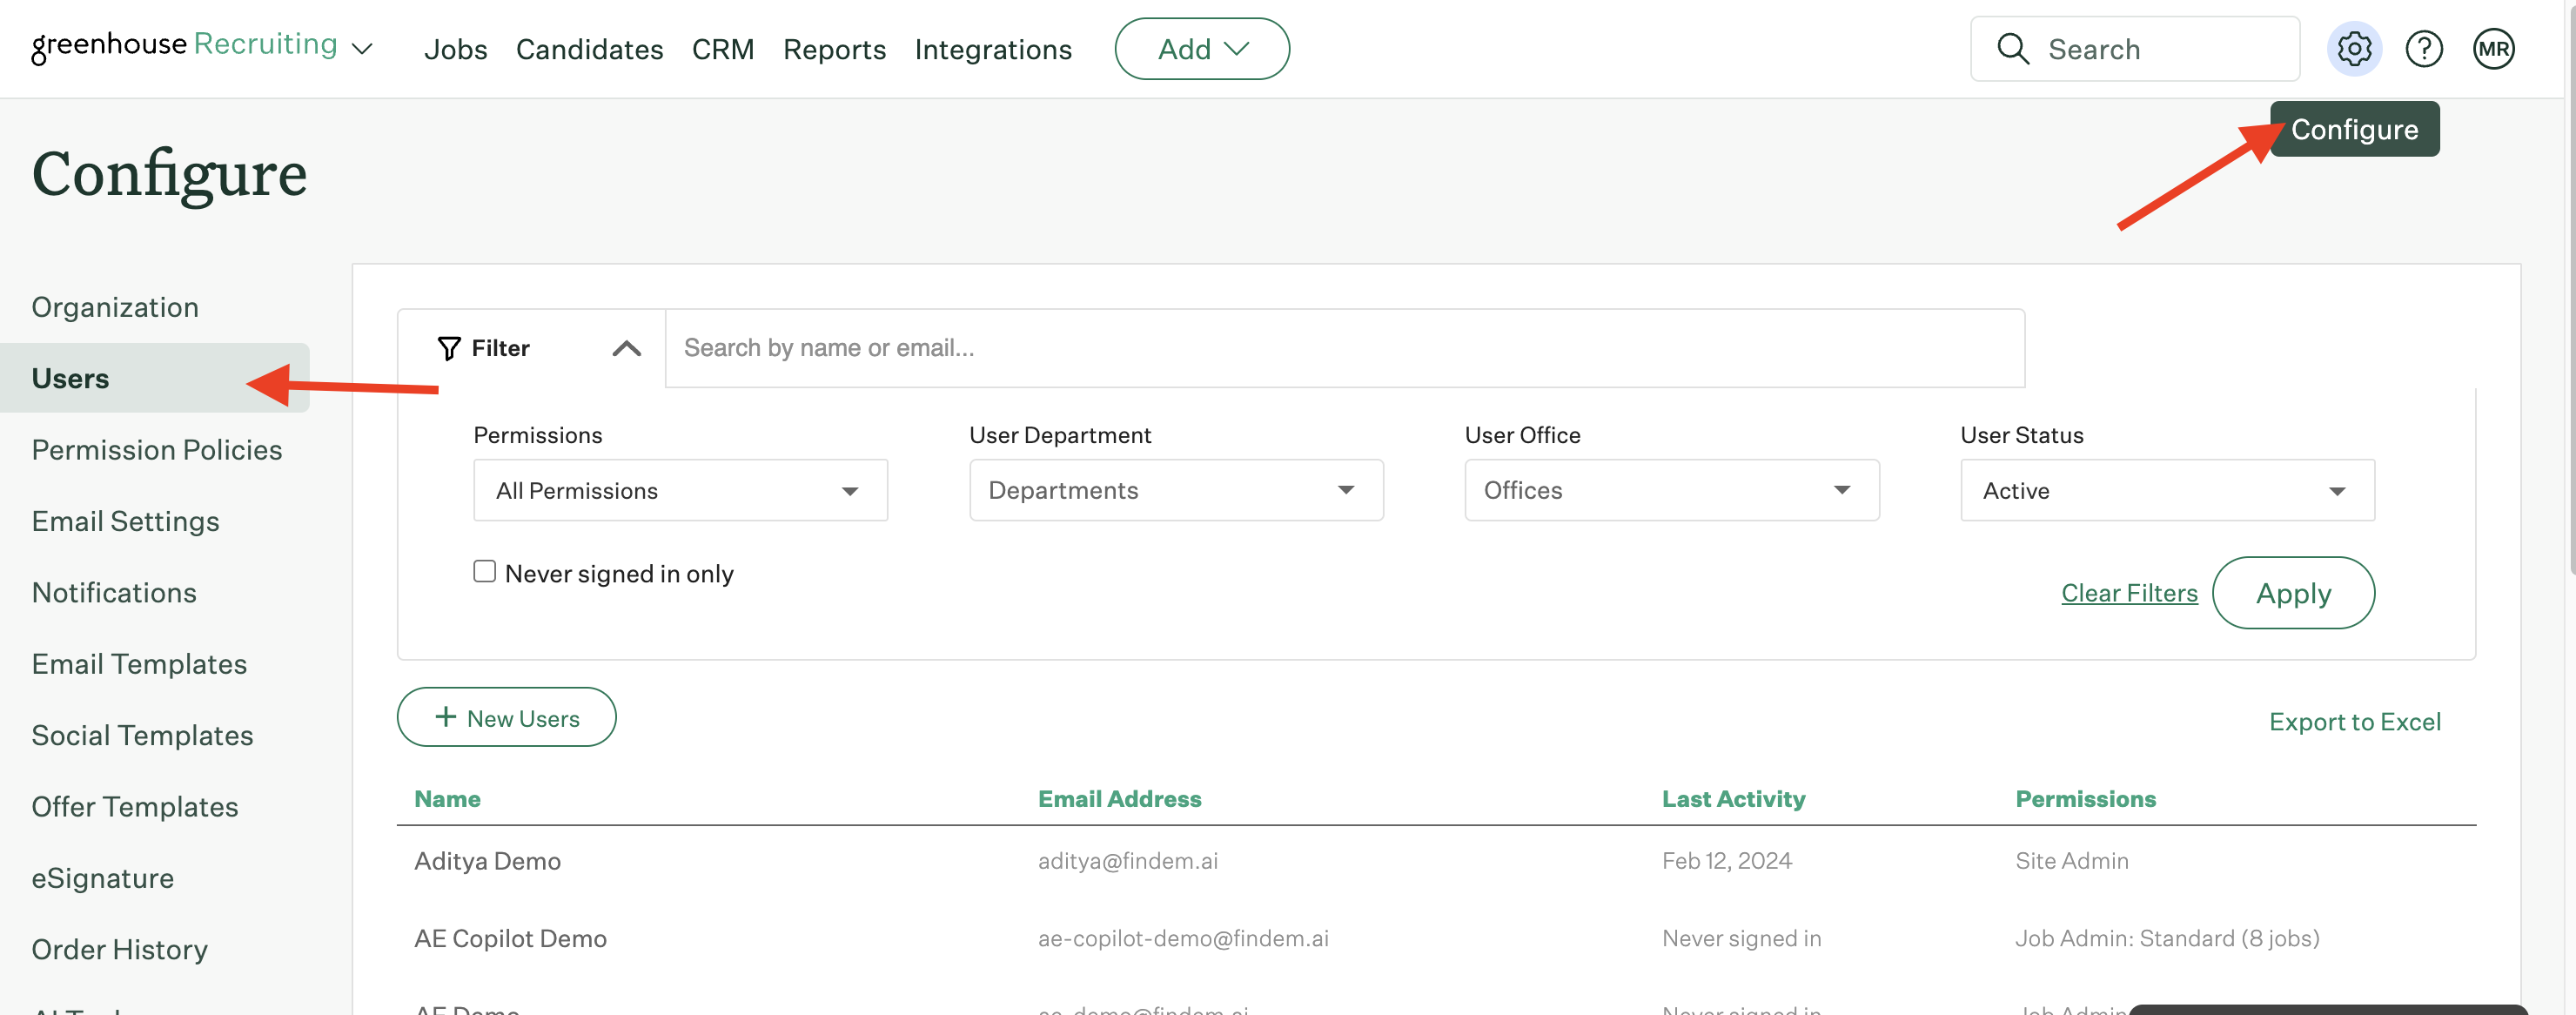Open Offer Templates in the sidebar
Viewport: 2576px width, 1015px height.
[x=135, y=806]
